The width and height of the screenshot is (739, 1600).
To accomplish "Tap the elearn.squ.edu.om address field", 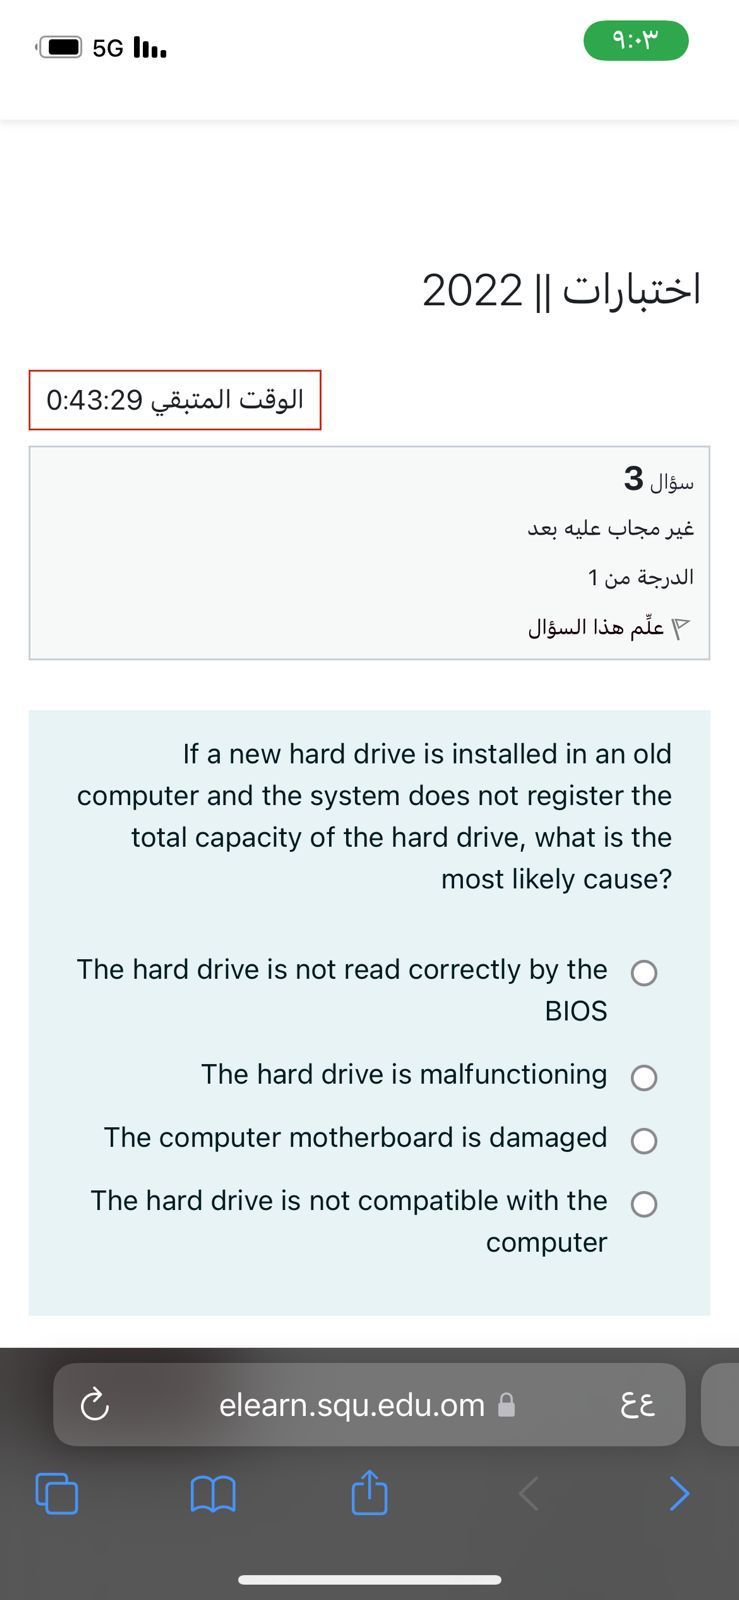I will (x=352, y=1405).
